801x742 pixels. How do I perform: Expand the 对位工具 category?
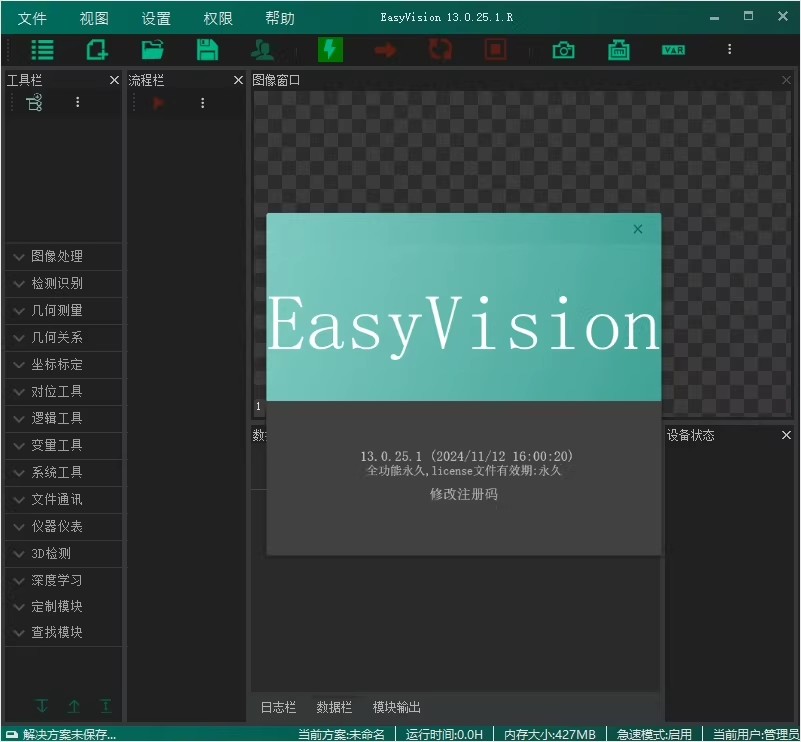(x=63, y=392)
